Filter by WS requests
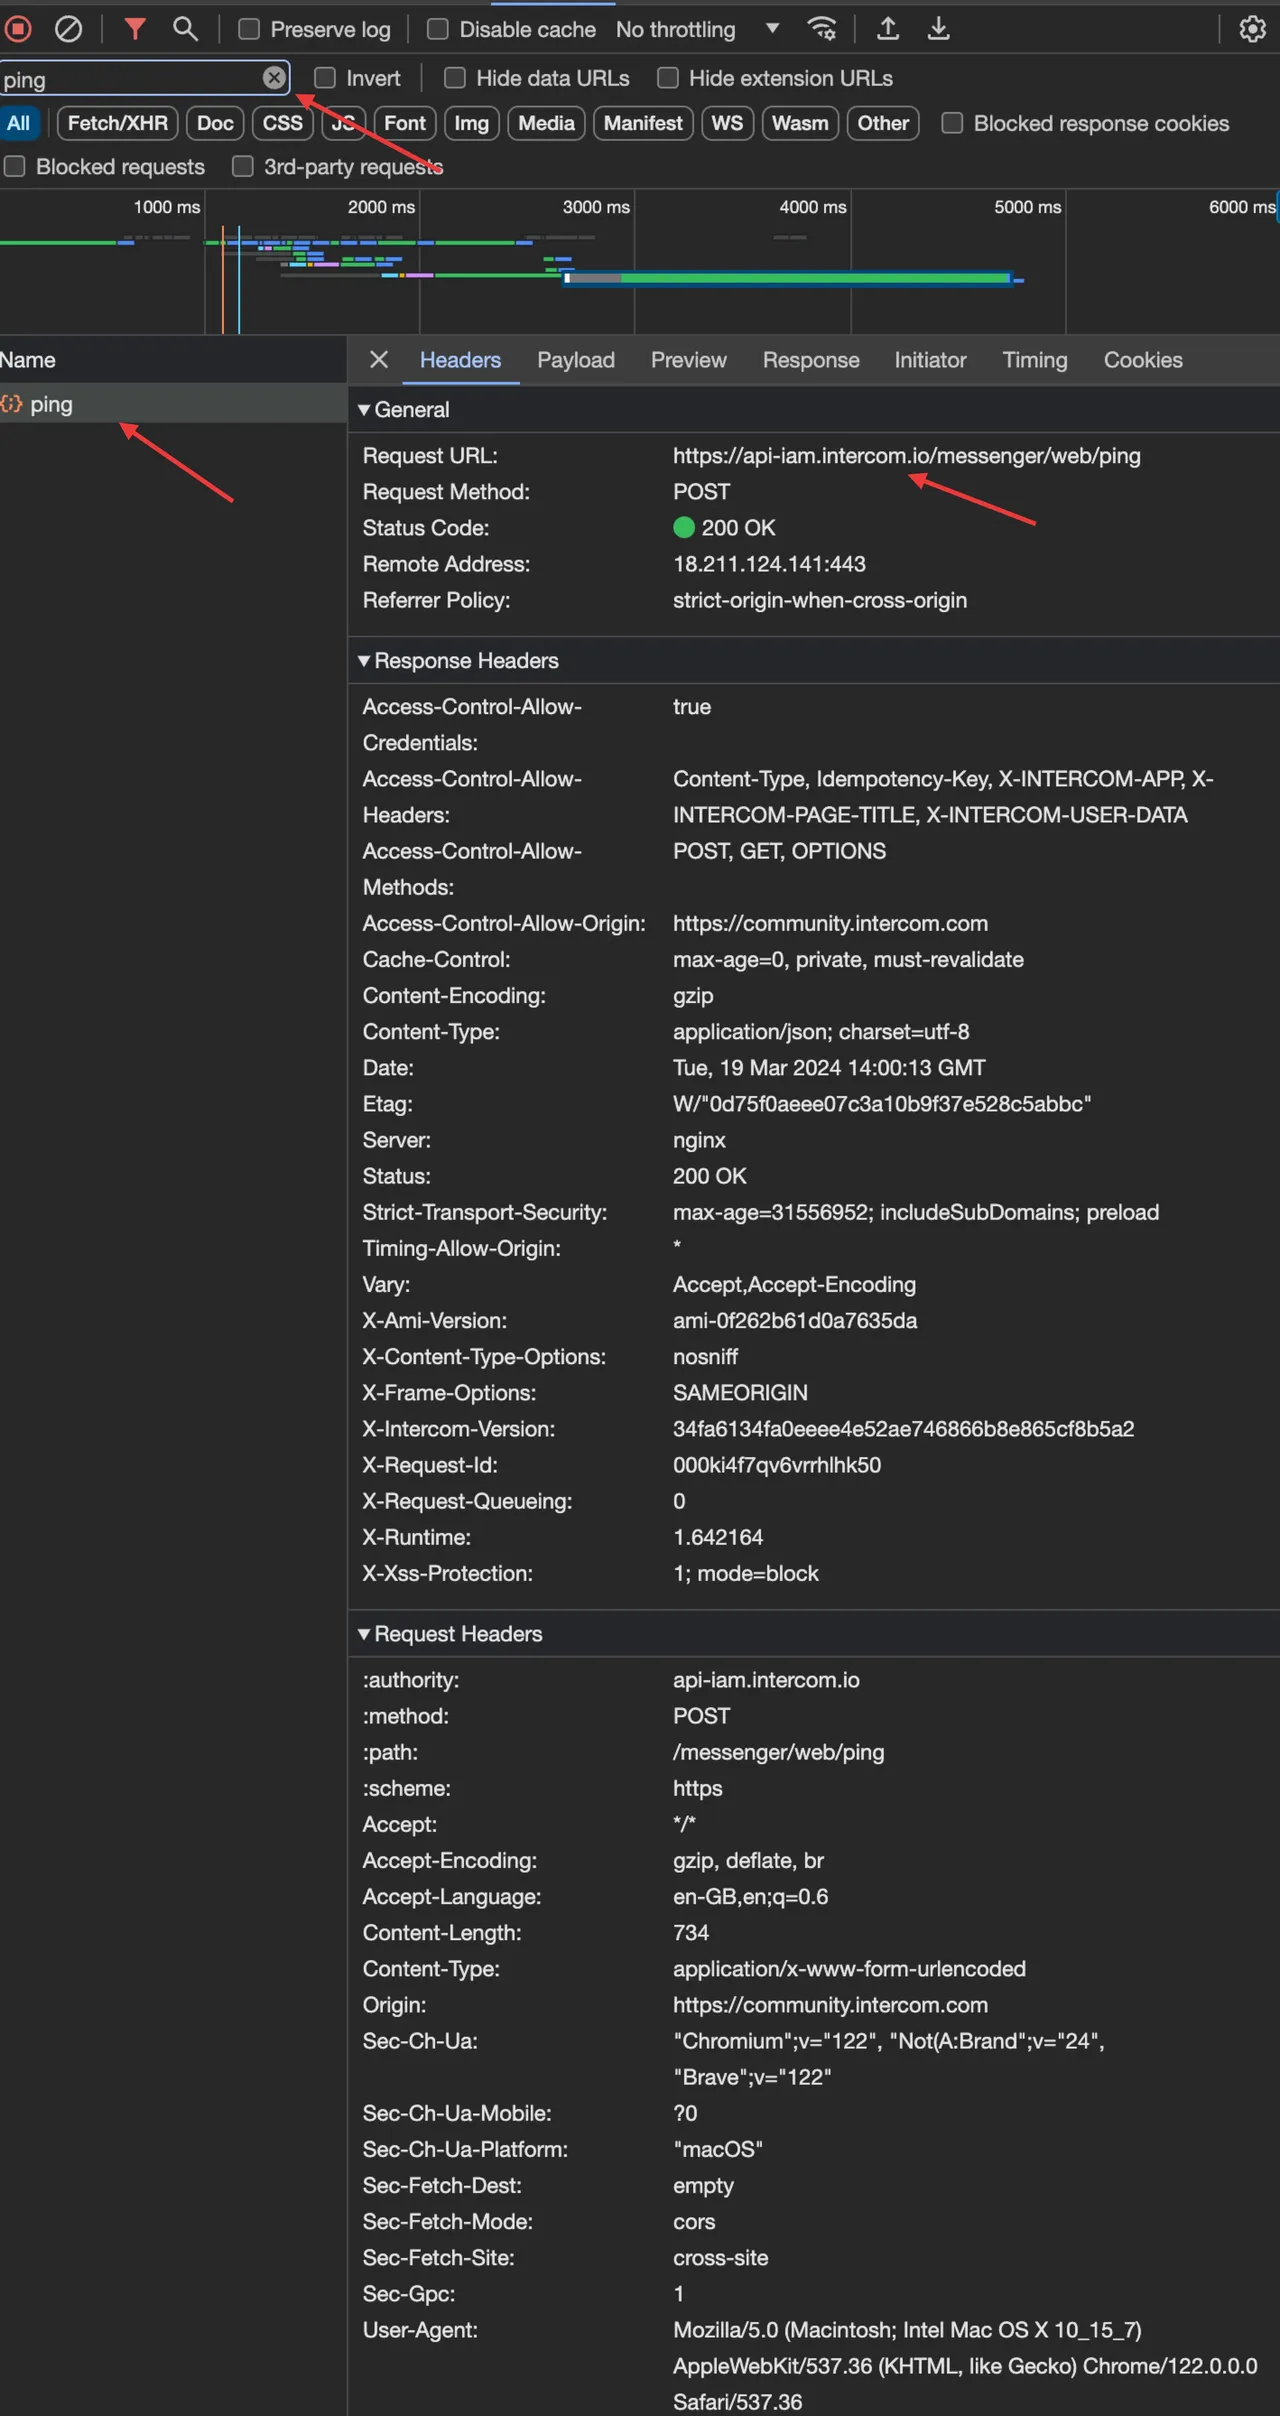 tap(727, 123)
